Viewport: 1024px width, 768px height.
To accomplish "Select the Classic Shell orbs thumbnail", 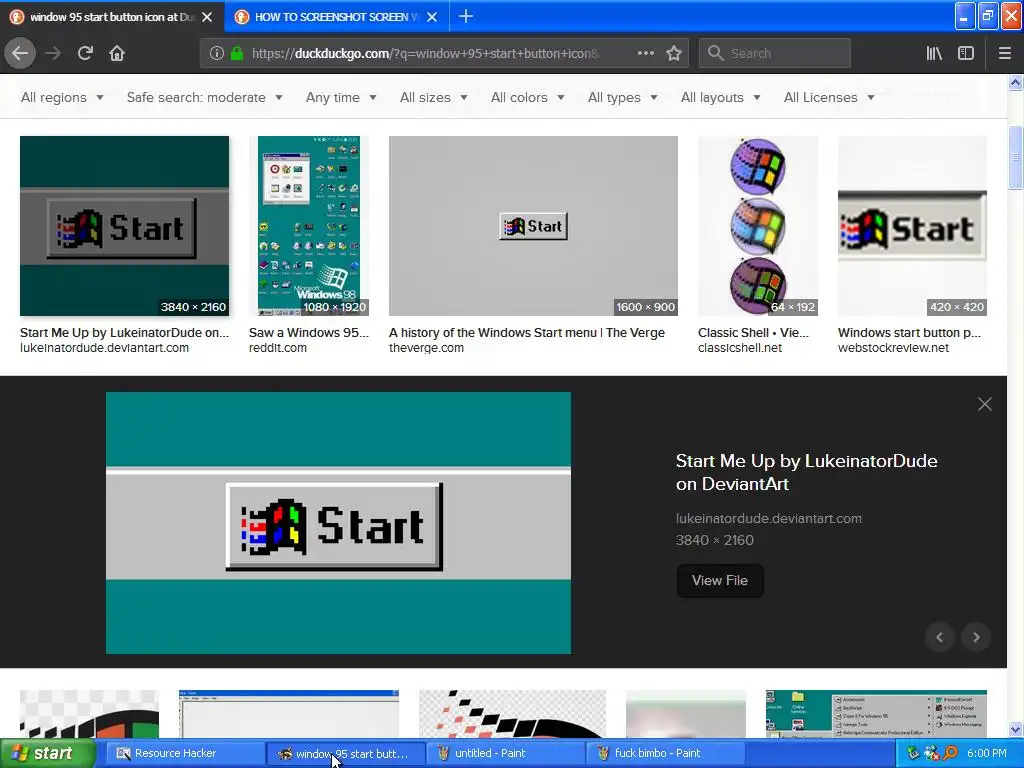I will tap(758, 226).
